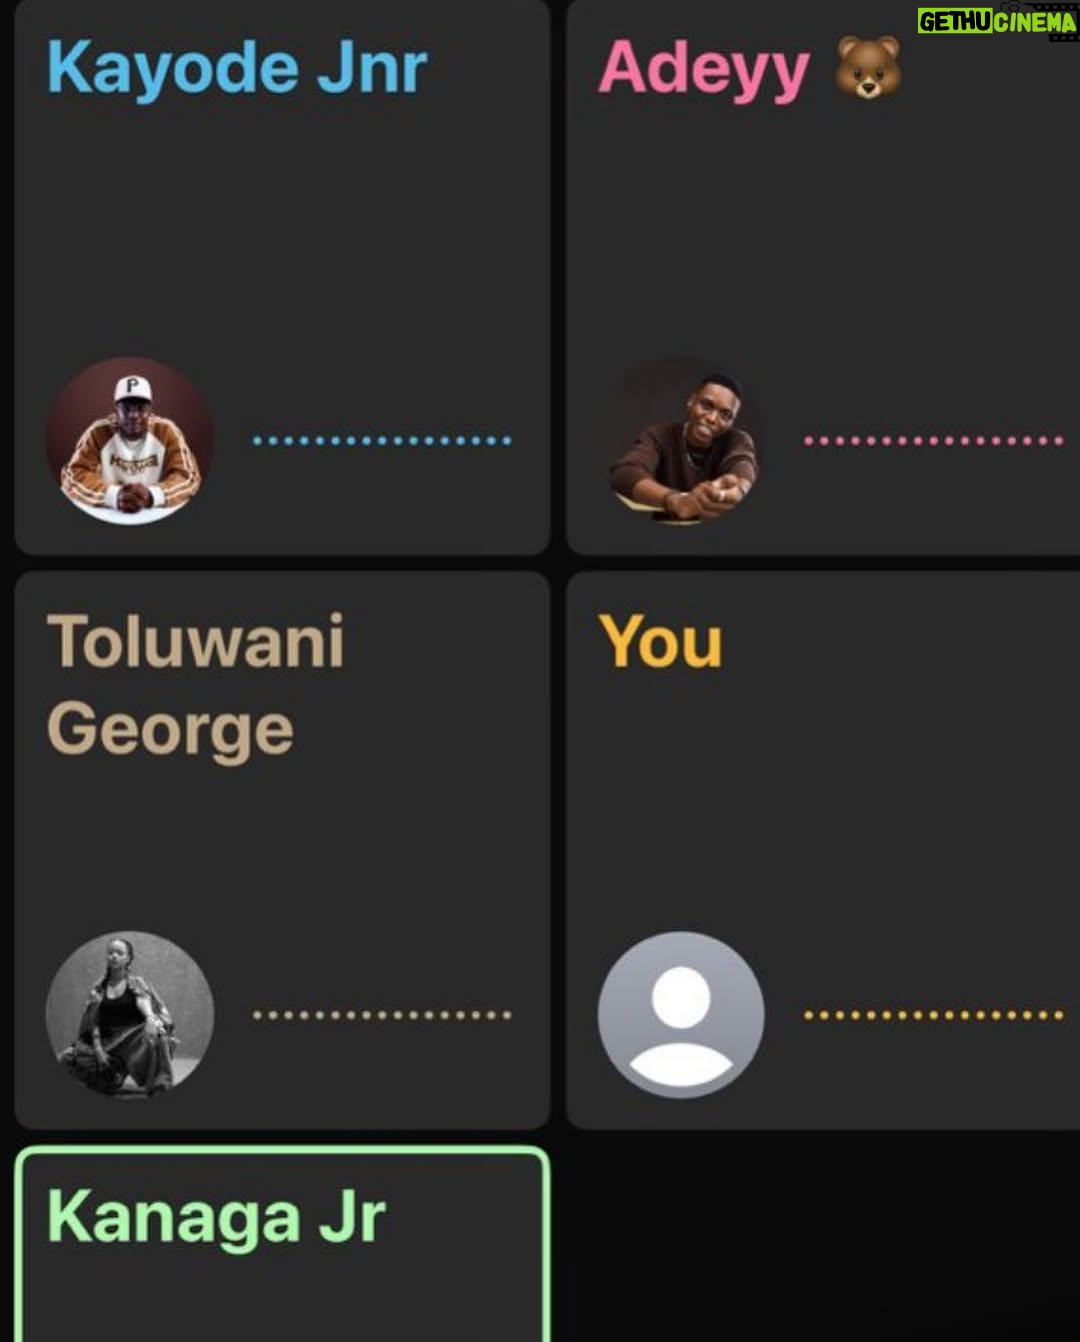Select the Kayode Jnr name label

(x=237, y=68)
